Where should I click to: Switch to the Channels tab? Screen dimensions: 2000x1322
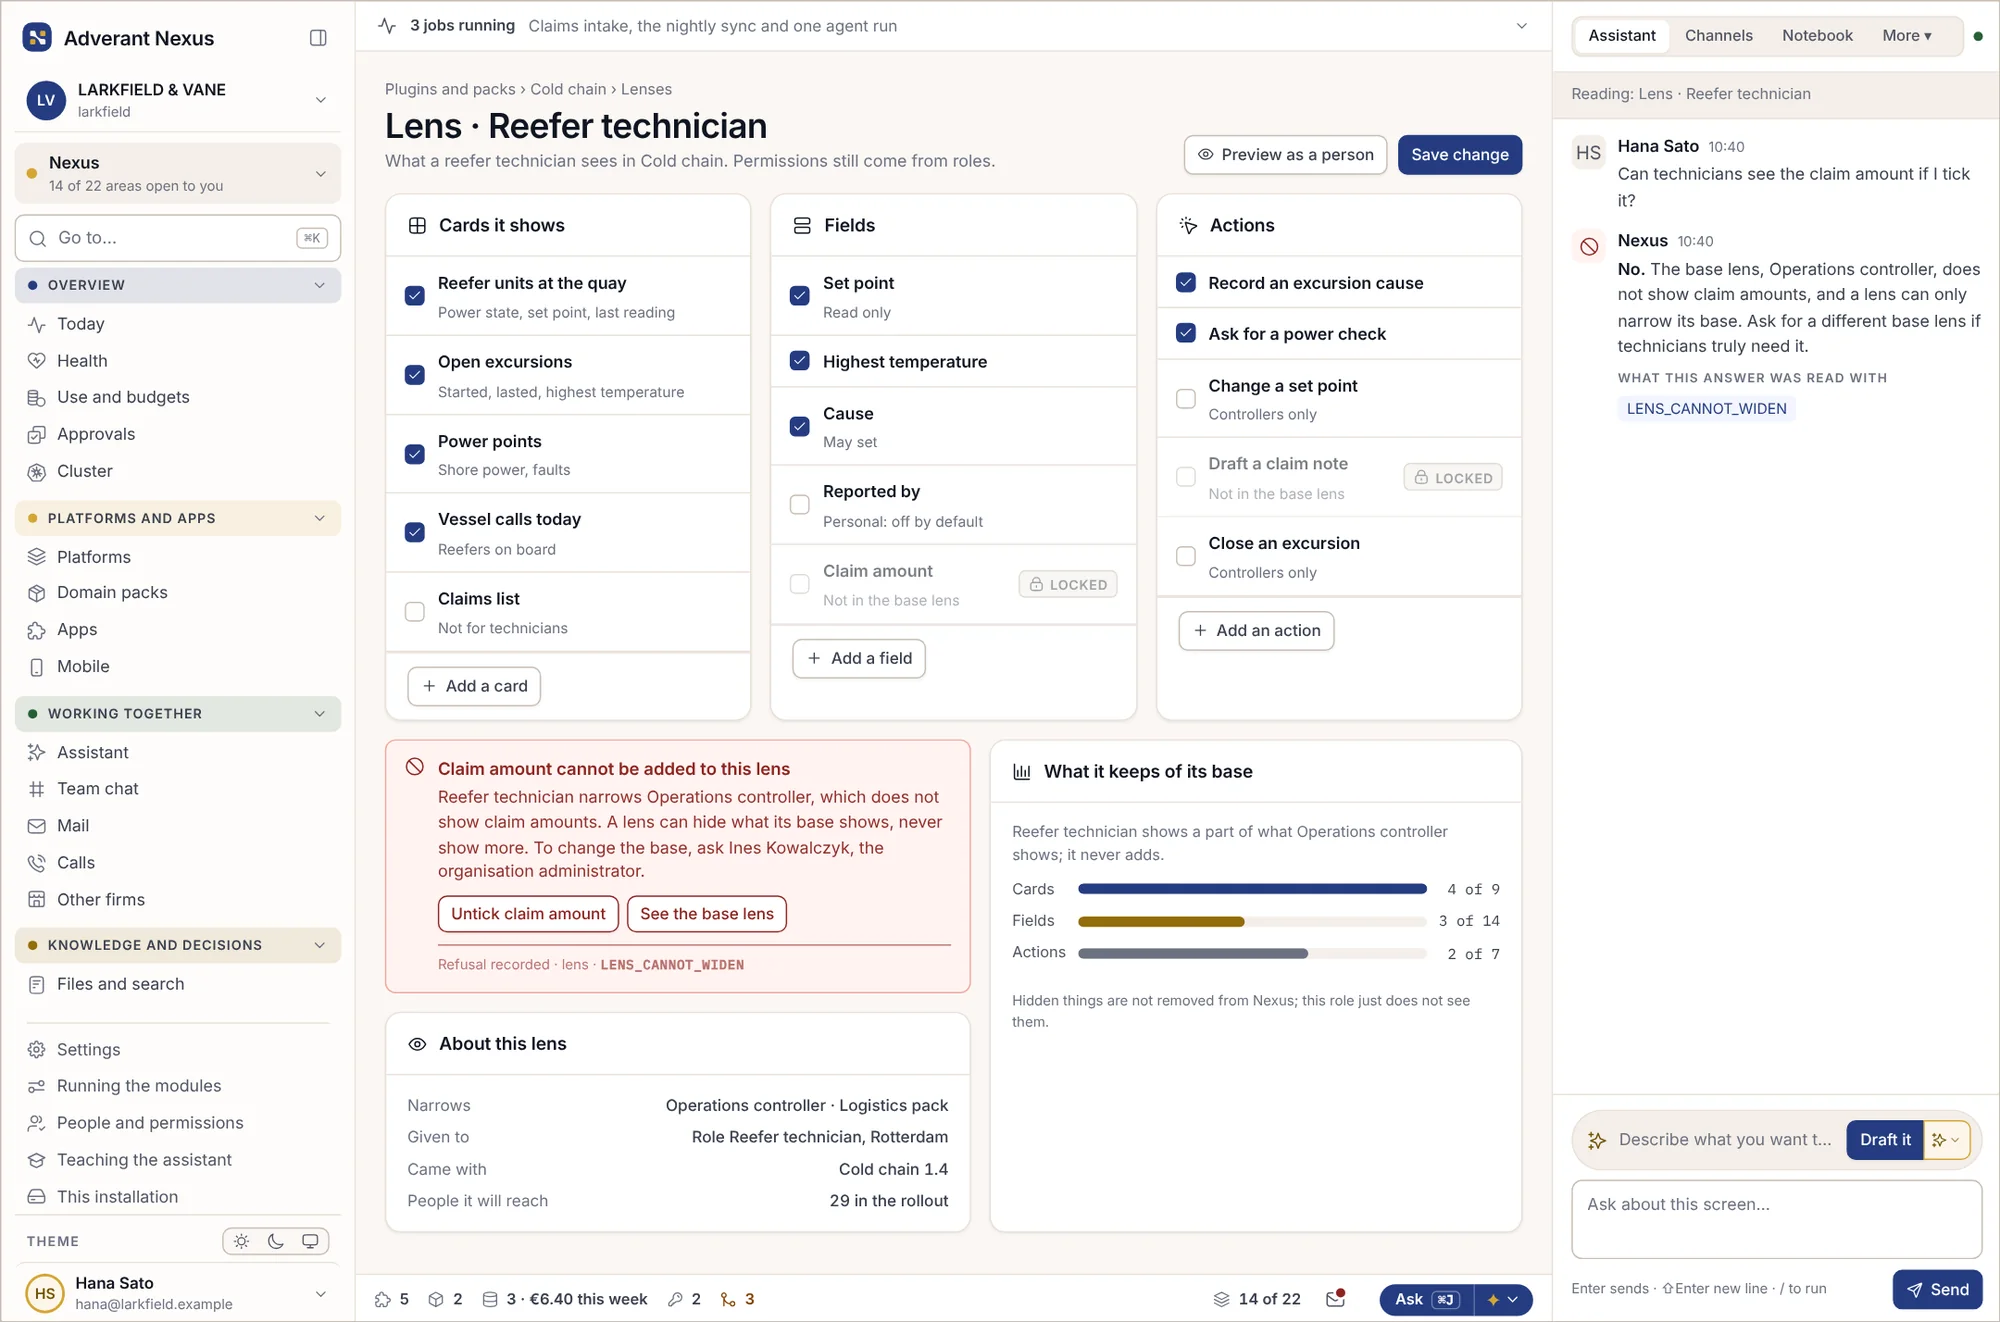point(1718,36)
